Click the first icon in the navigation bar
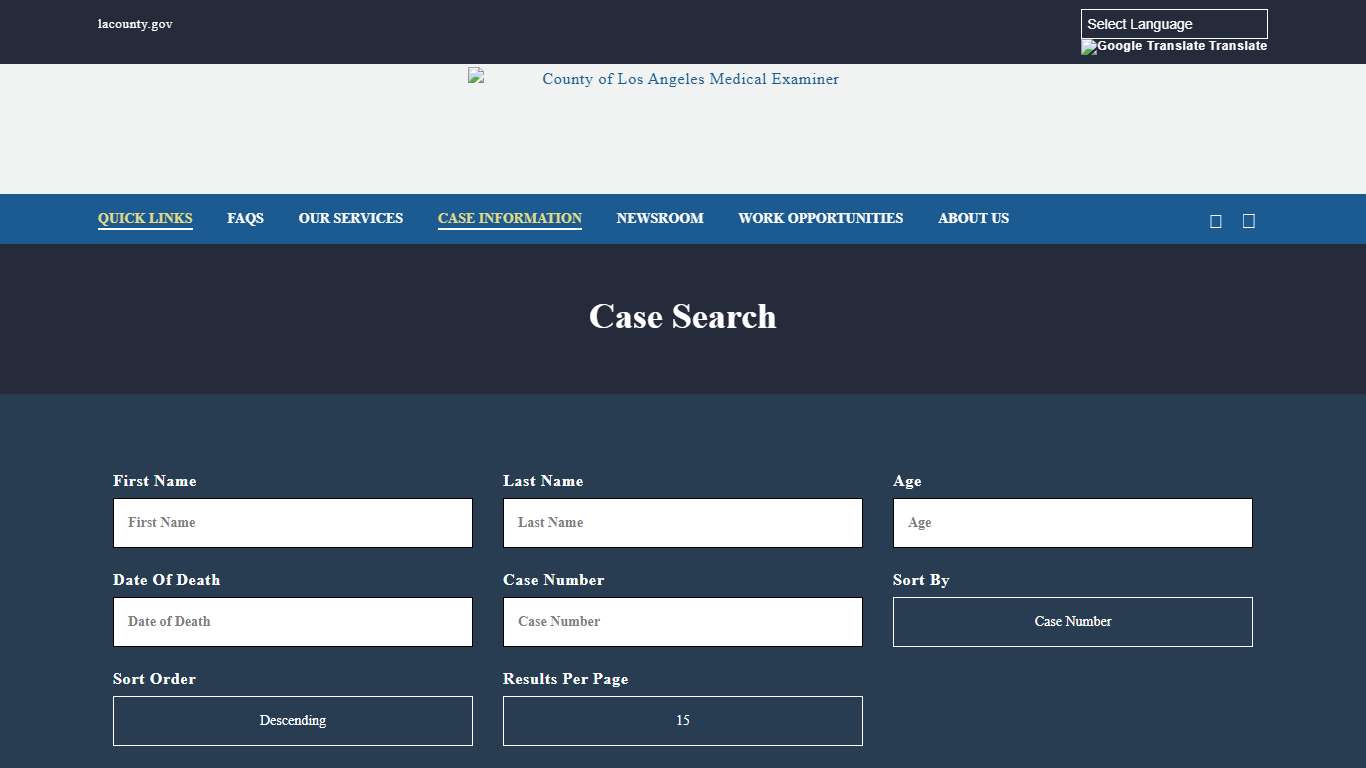Image resolution: width=1366 pixels, height=768 pixels. [x=1216, y=220]
